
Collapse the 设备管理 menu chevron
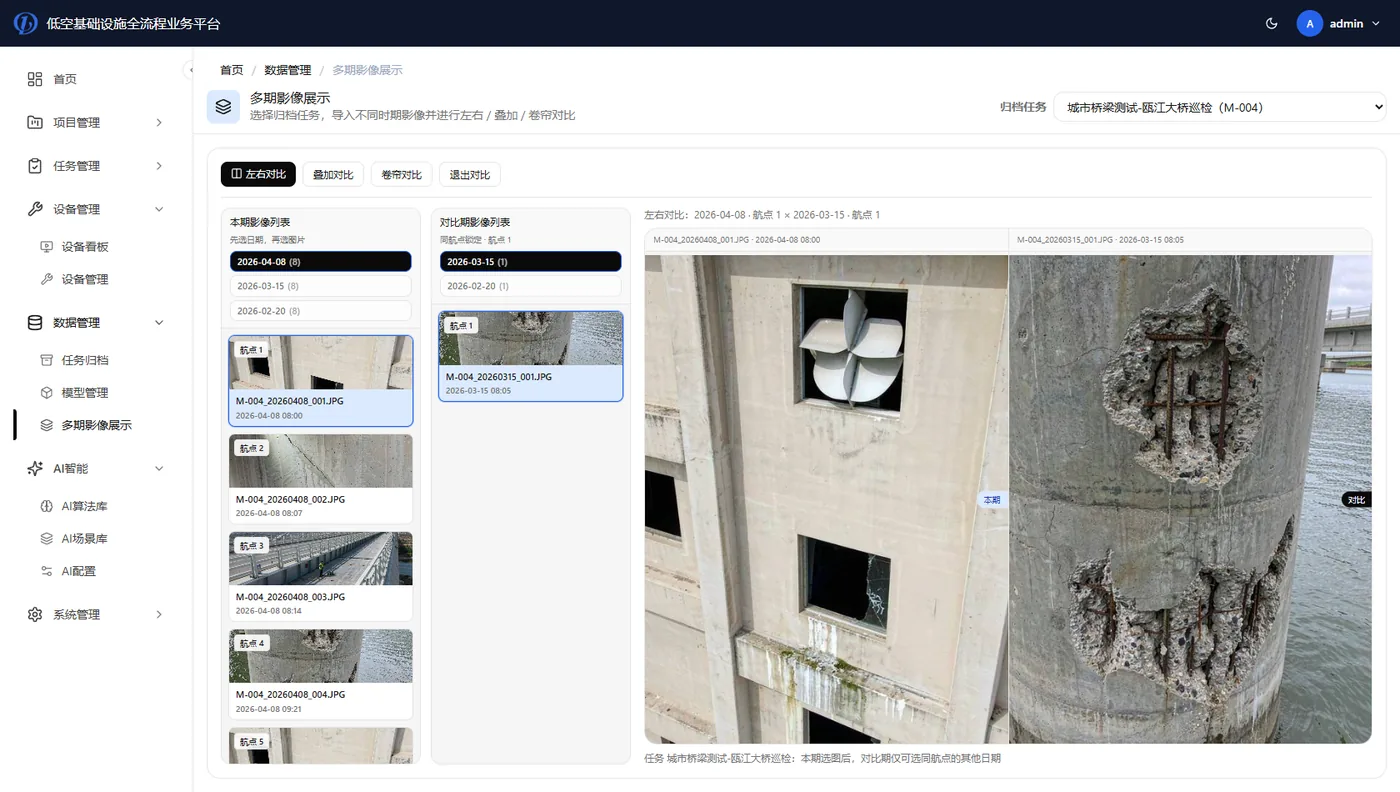[x=159, y=209]
